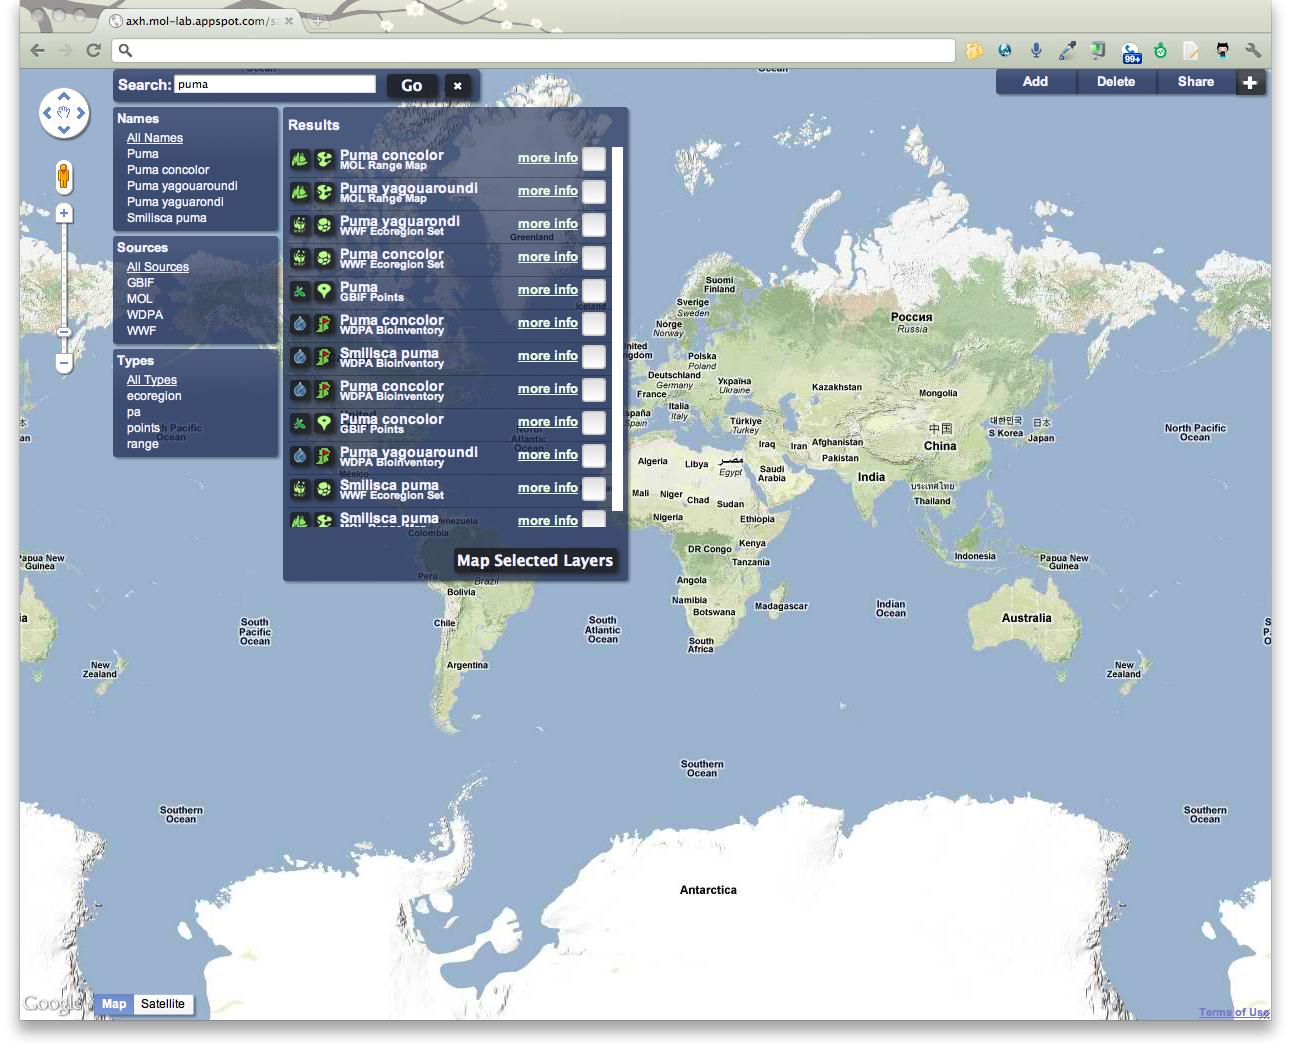
Task: Drop the Street View pegman icon
Action: [x=64, y=177]
